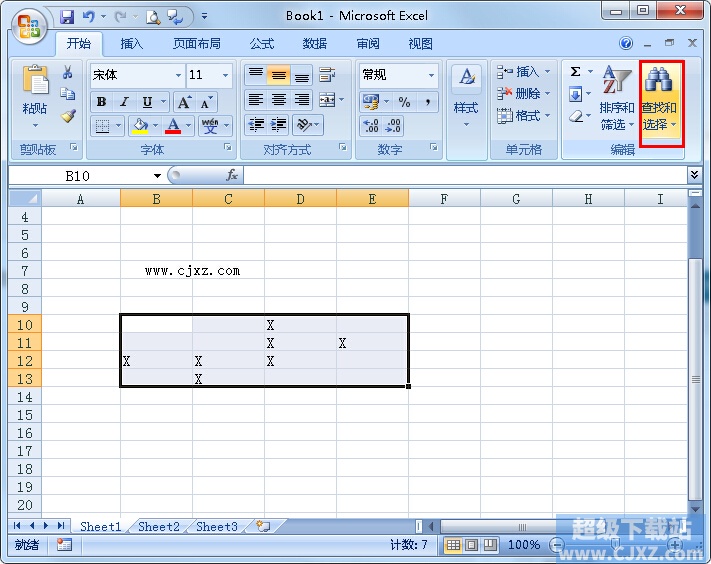Expand the font name 宋体 dropdown

point(179,75)
